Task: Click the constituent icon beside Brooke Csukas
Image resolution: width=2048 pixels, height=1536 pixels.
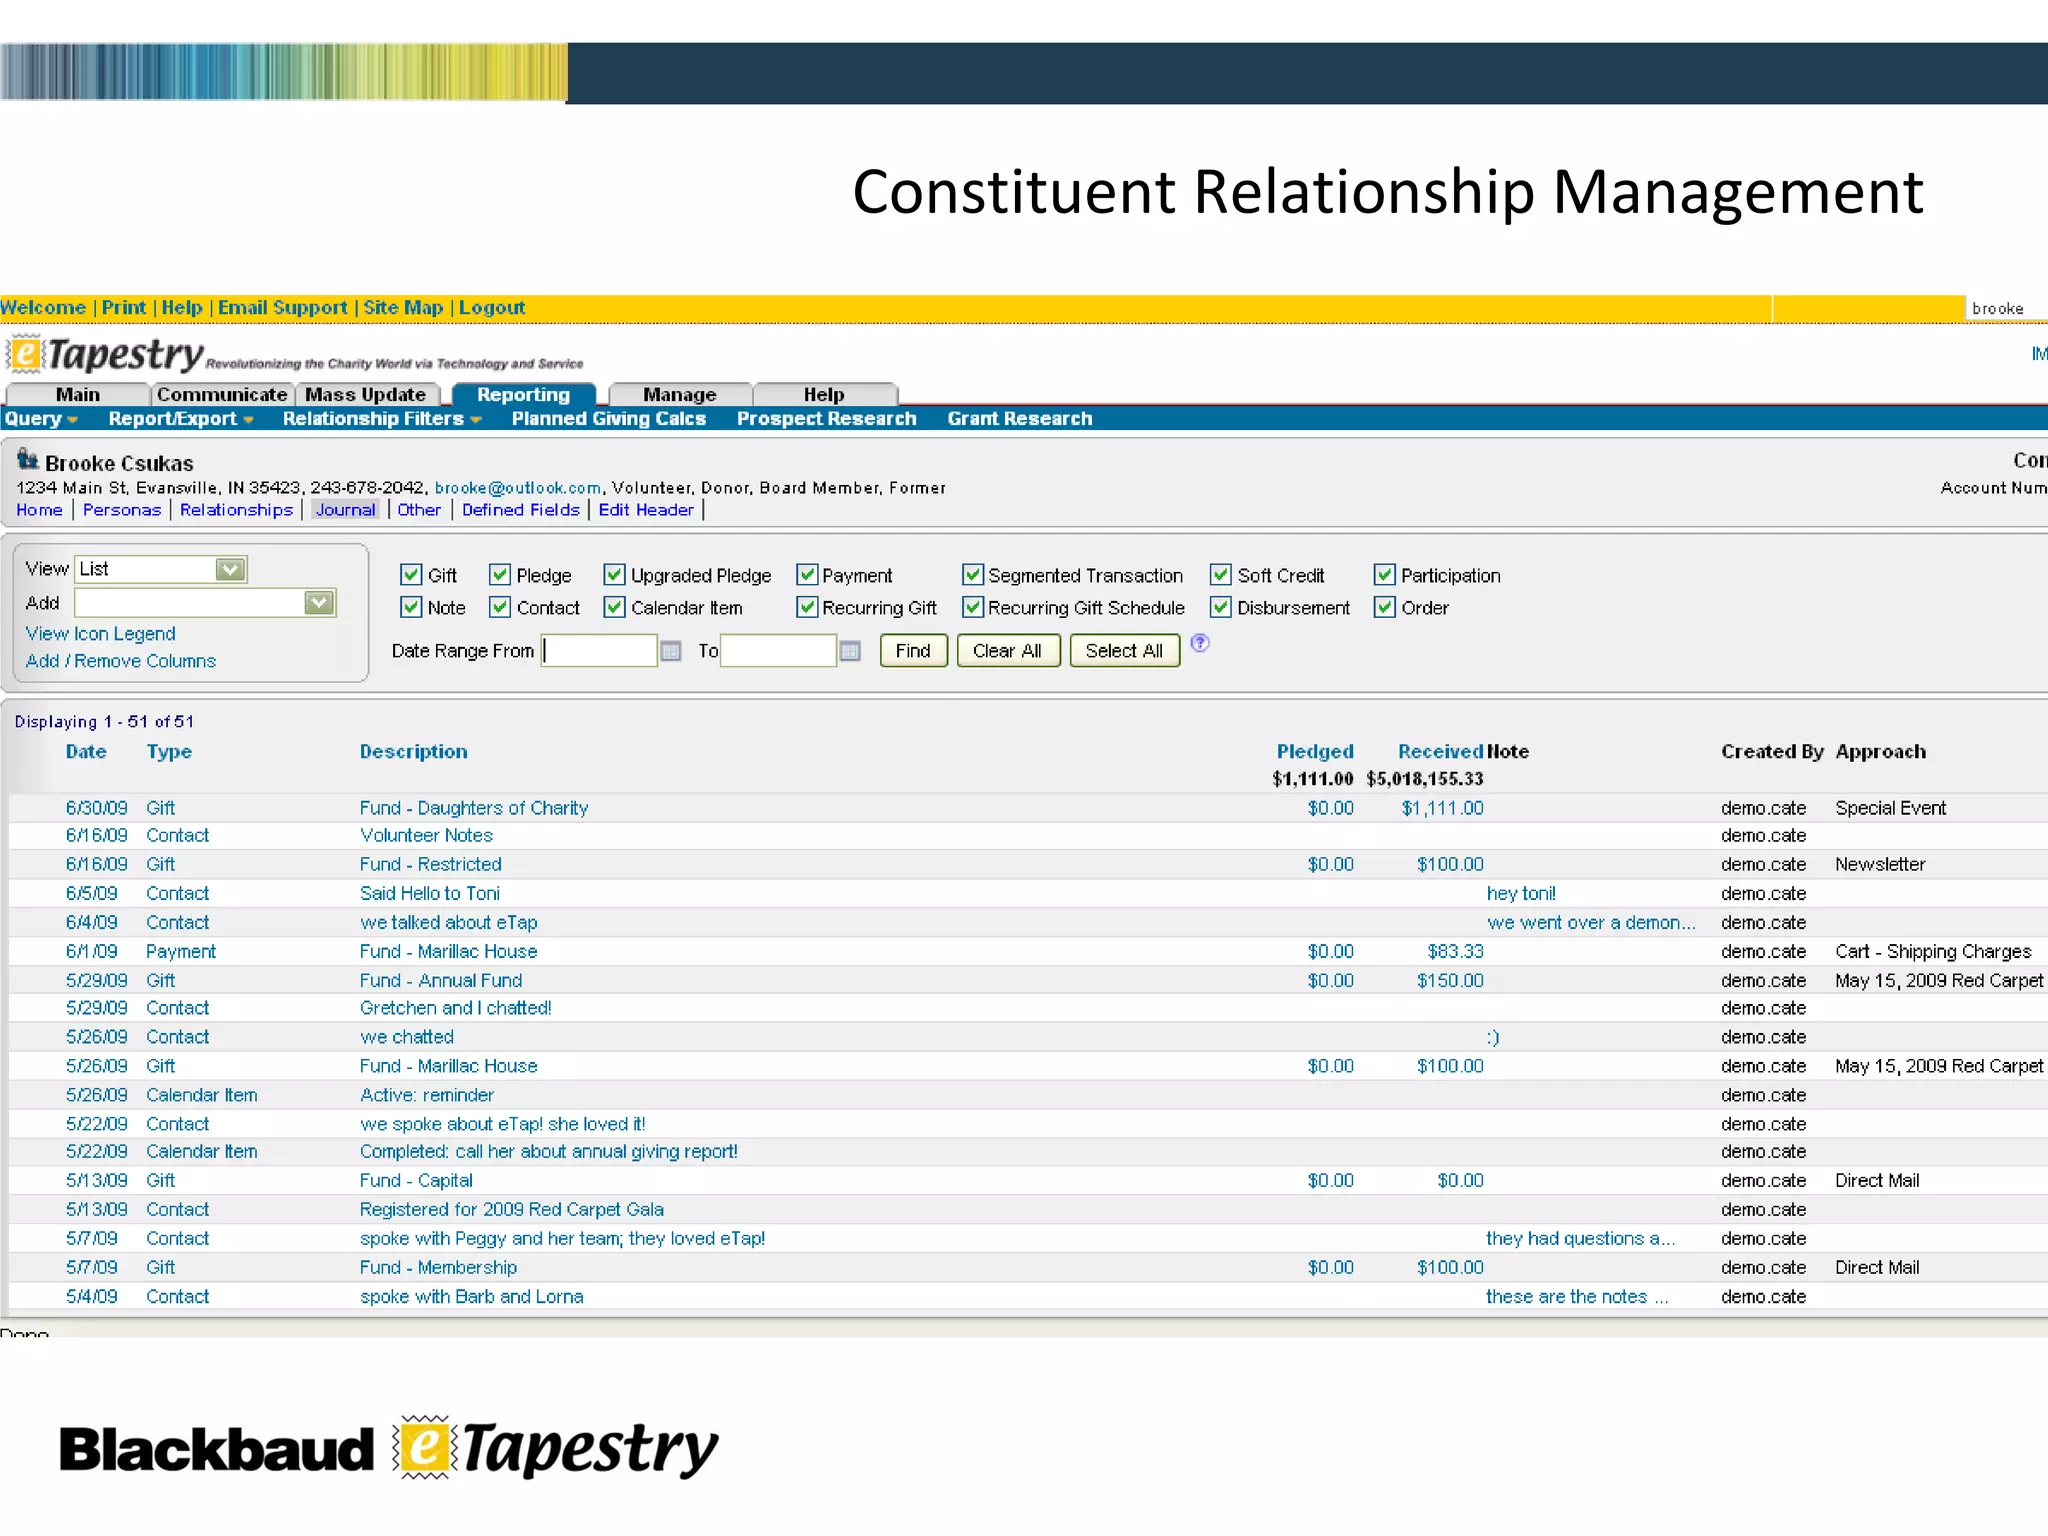Action: click(27, 460)
